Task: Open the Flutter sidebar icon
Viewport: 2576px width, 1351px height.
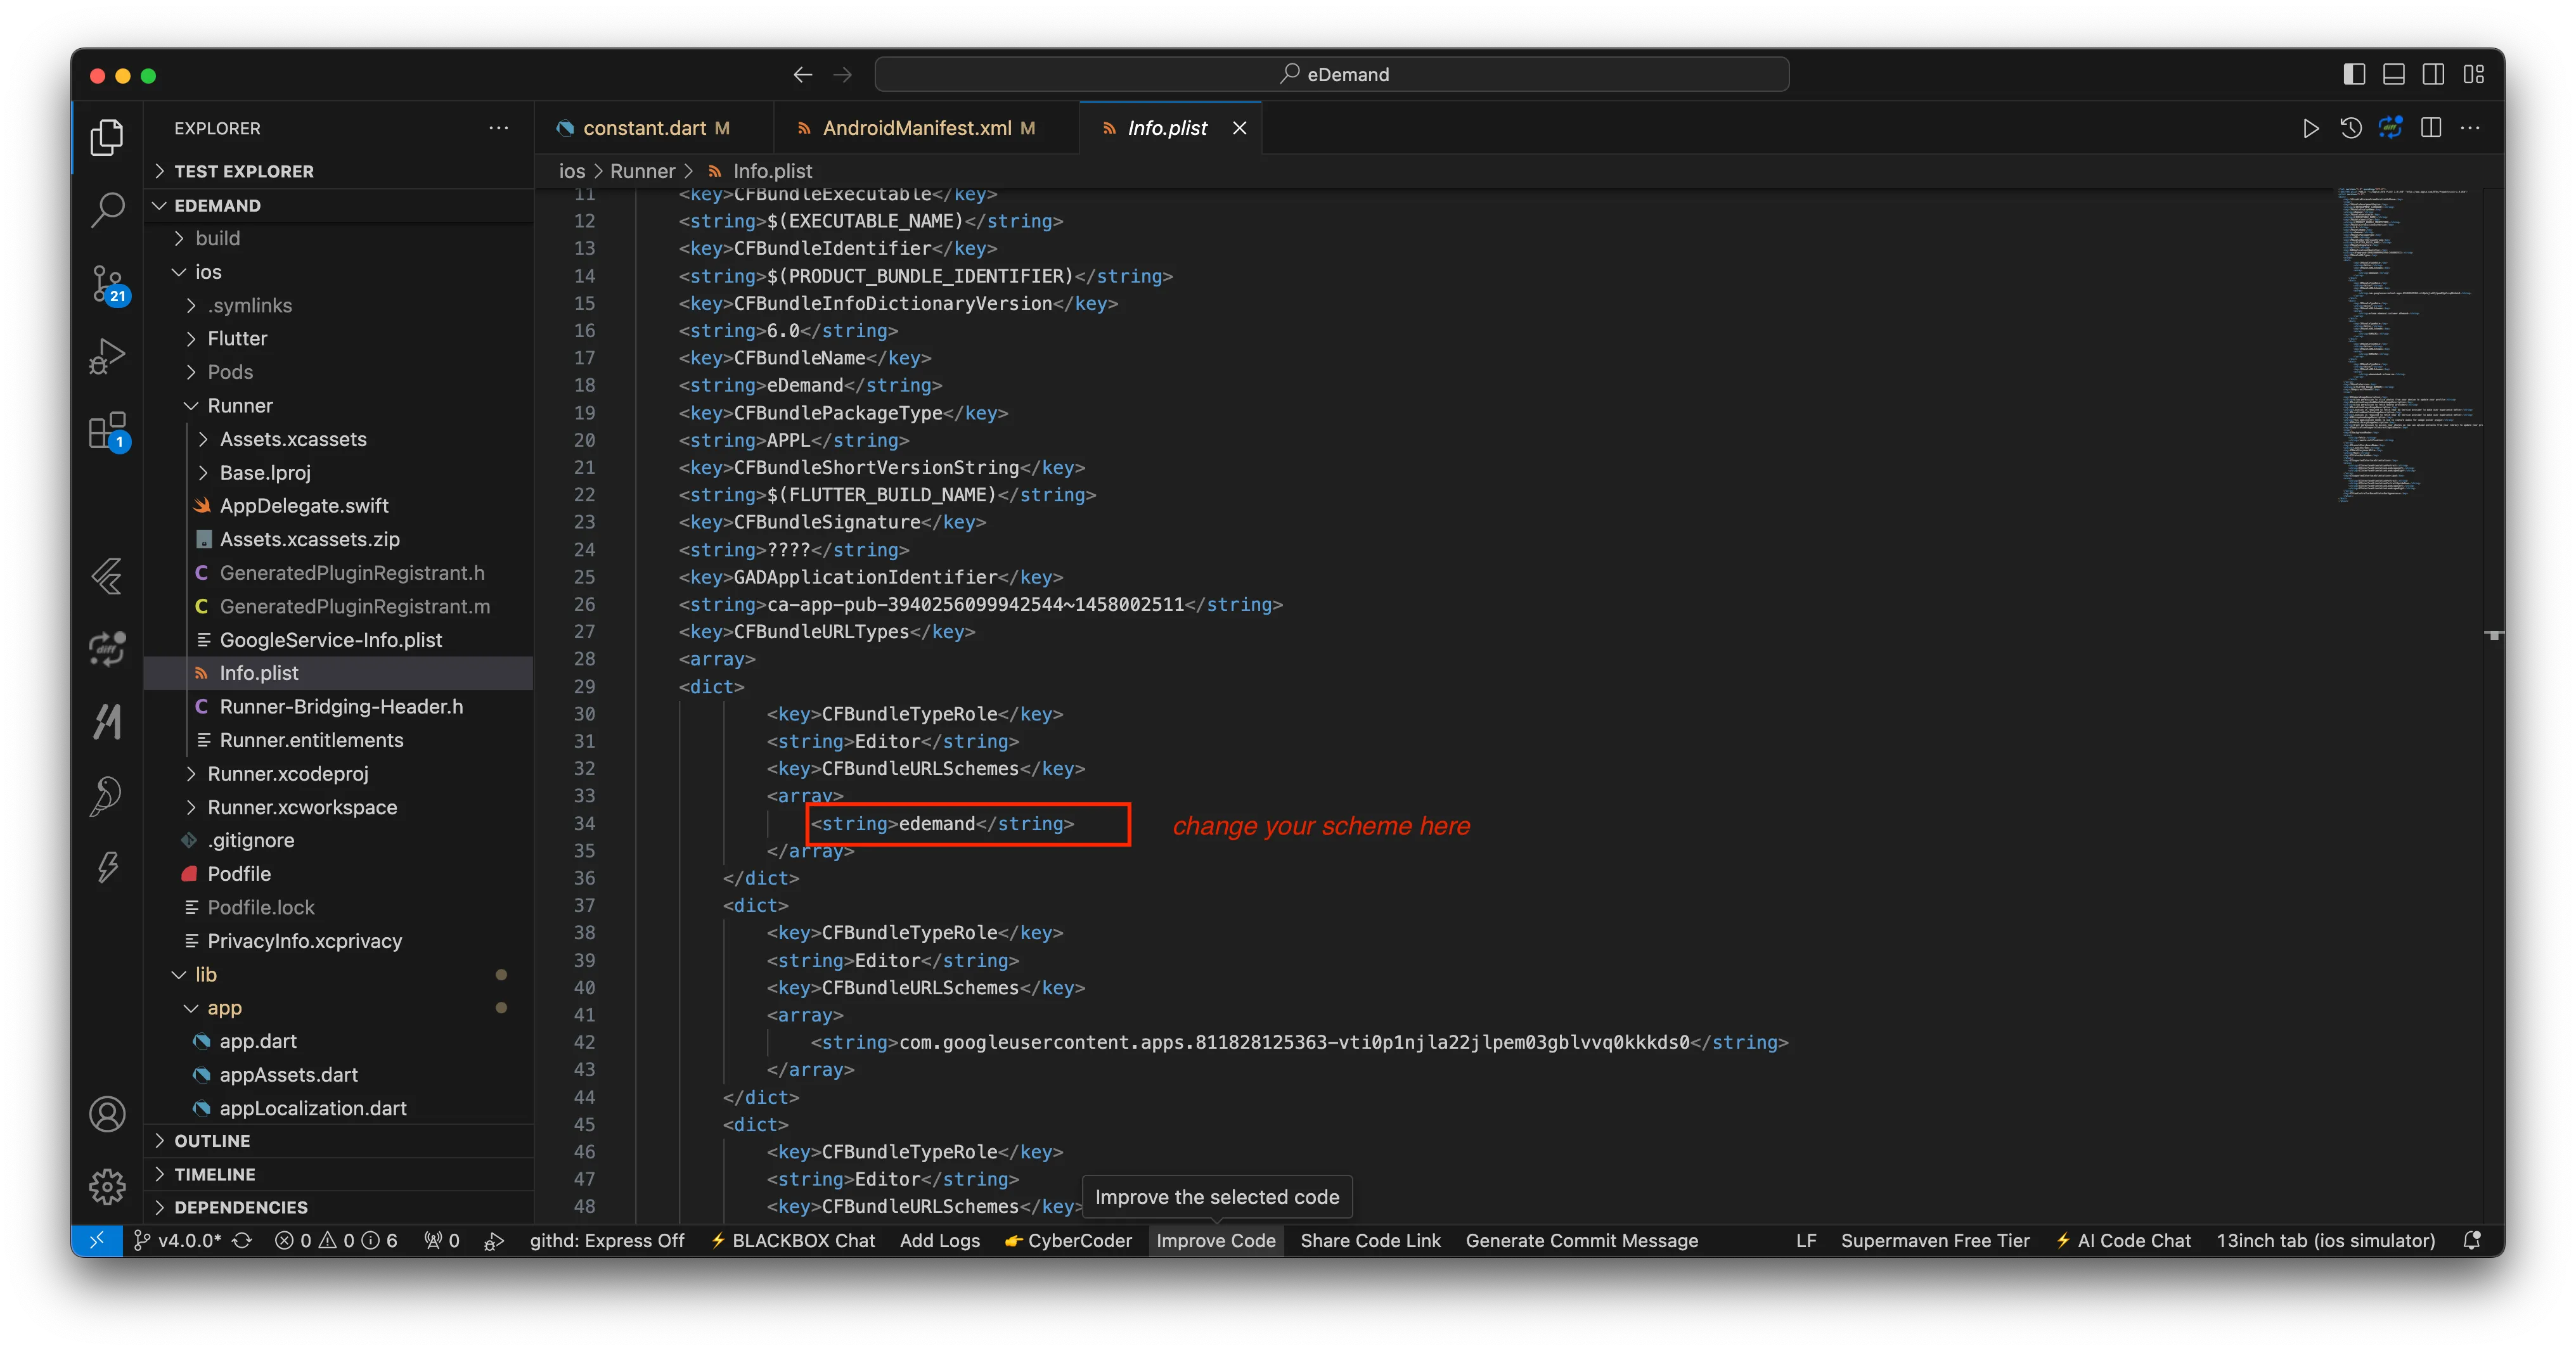Action: tap(107, 576)
